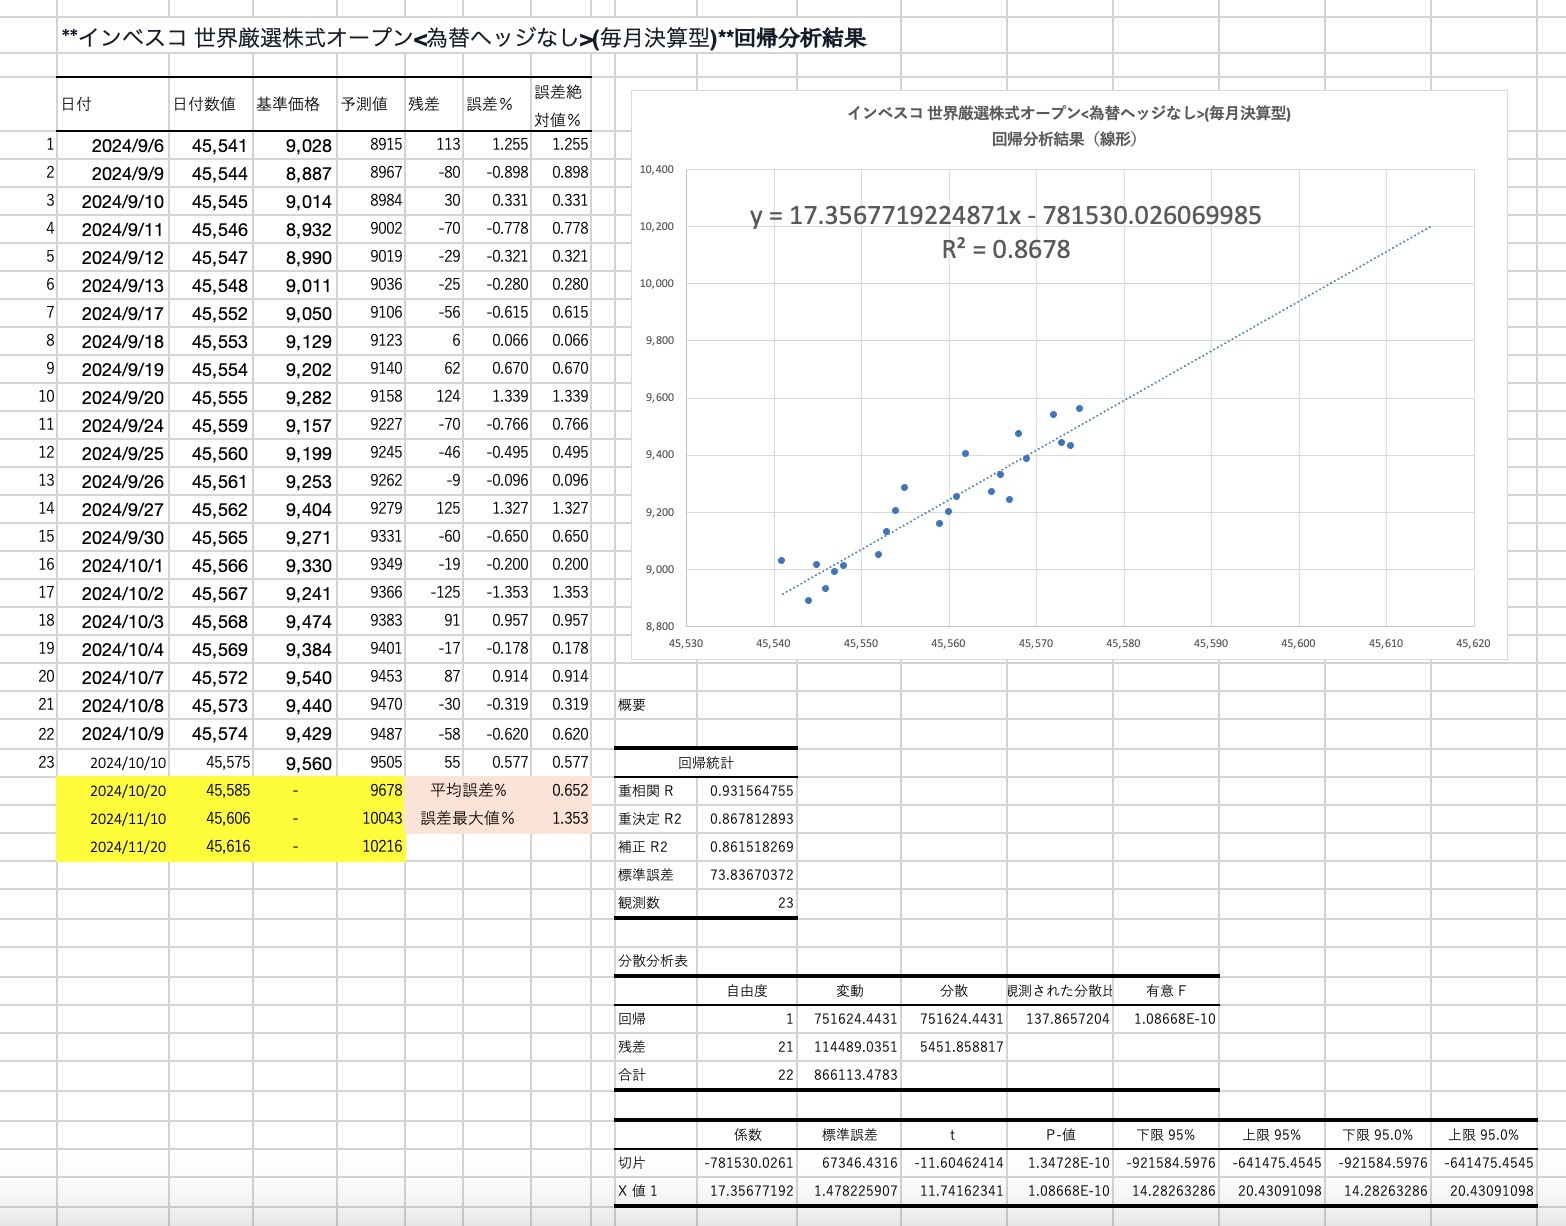Image resolution: width=1566 pixels, height=1226 pixels.
Task: Select the date cell 2024/9/20
Action: pyautogui.click(x=123, y=397)
